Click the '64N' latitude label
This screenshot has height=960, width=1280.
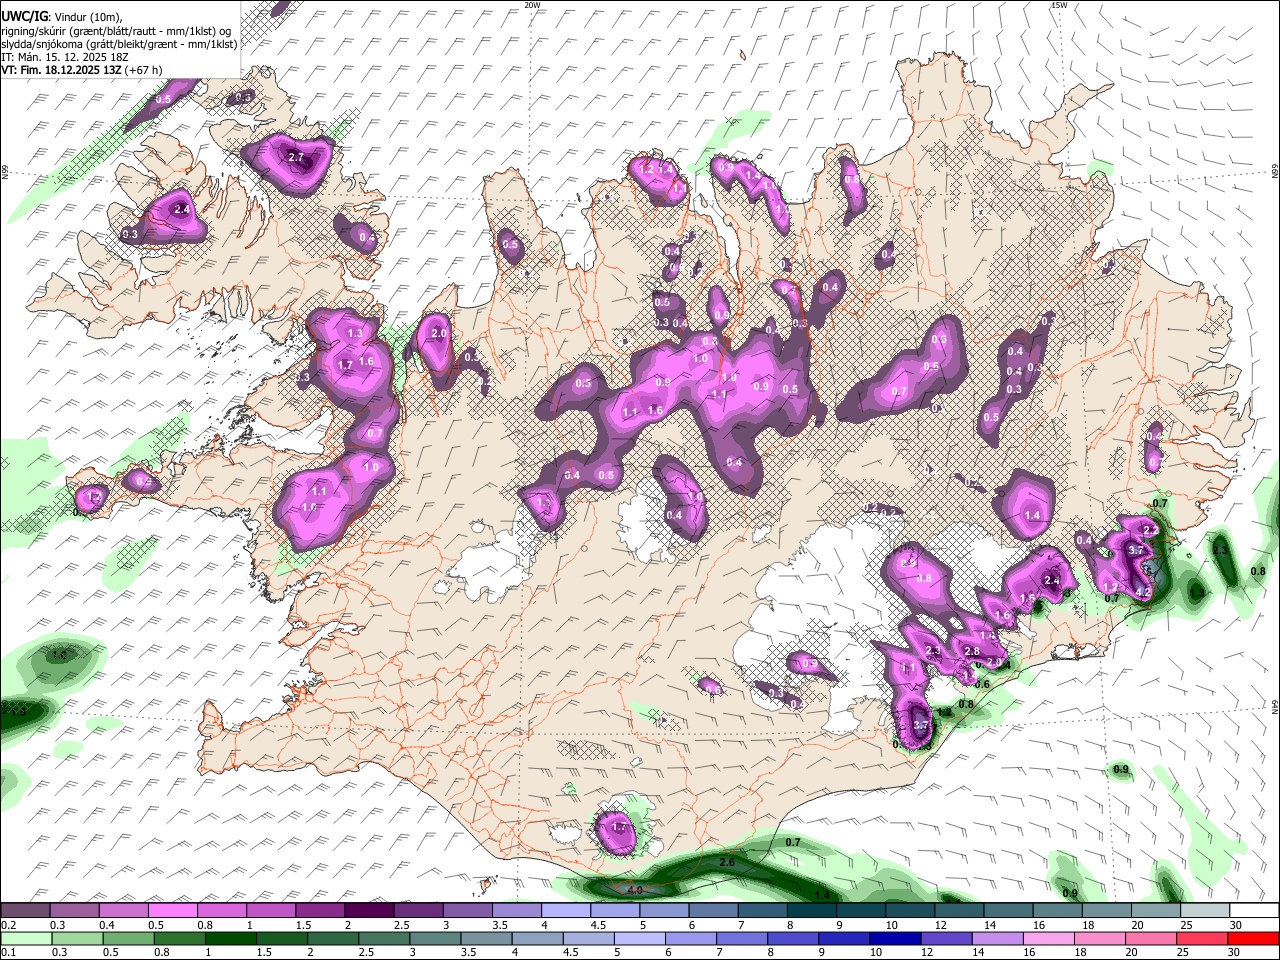1275,705
